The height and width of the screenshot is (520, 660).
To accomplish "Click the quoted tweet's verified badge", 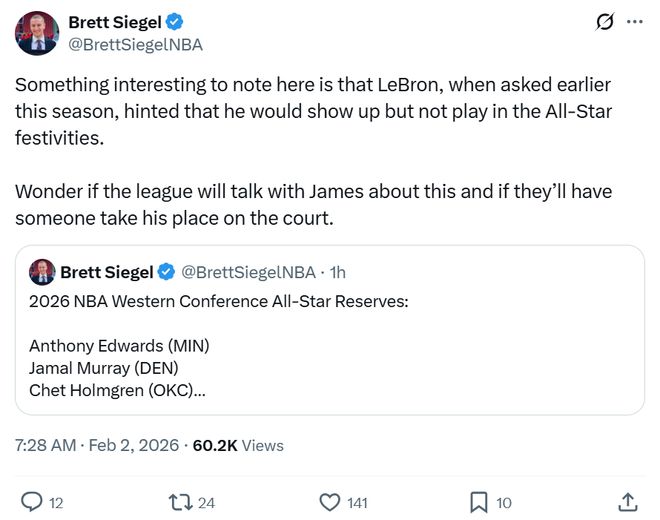I will coord(167,272).
